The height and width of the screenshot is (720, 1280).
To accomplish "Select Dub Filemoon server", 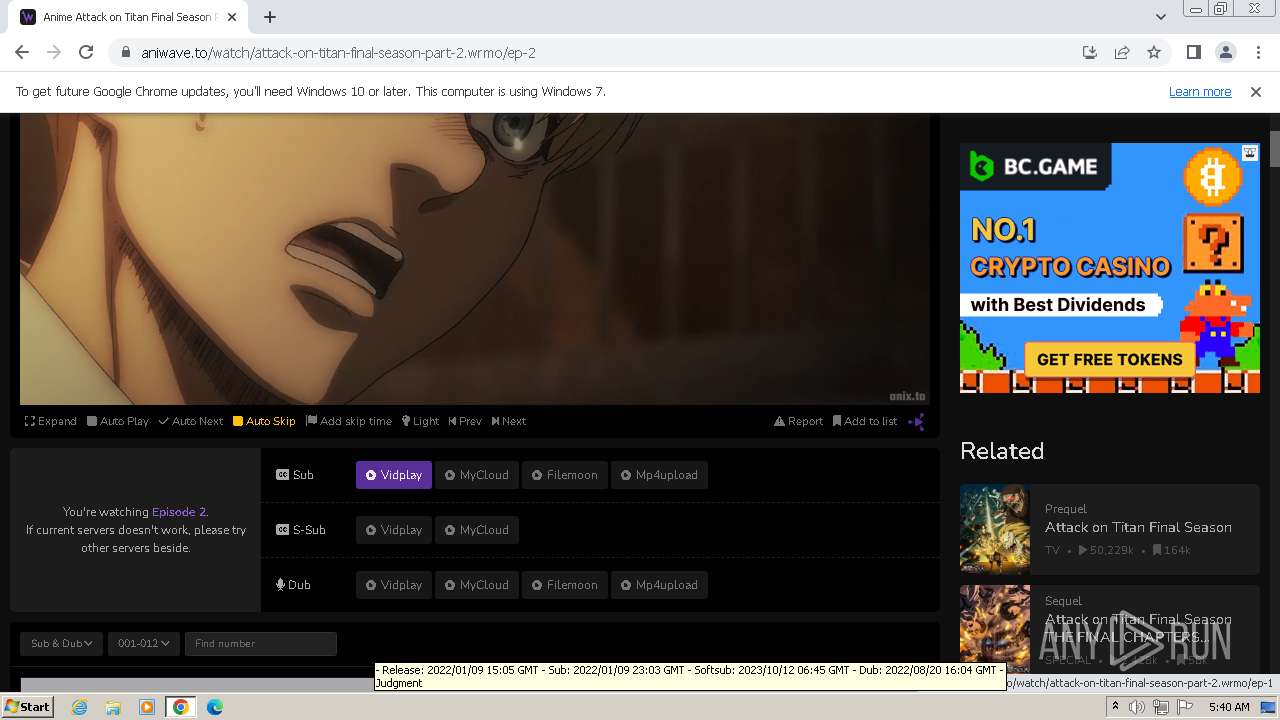I will (564, 585).
